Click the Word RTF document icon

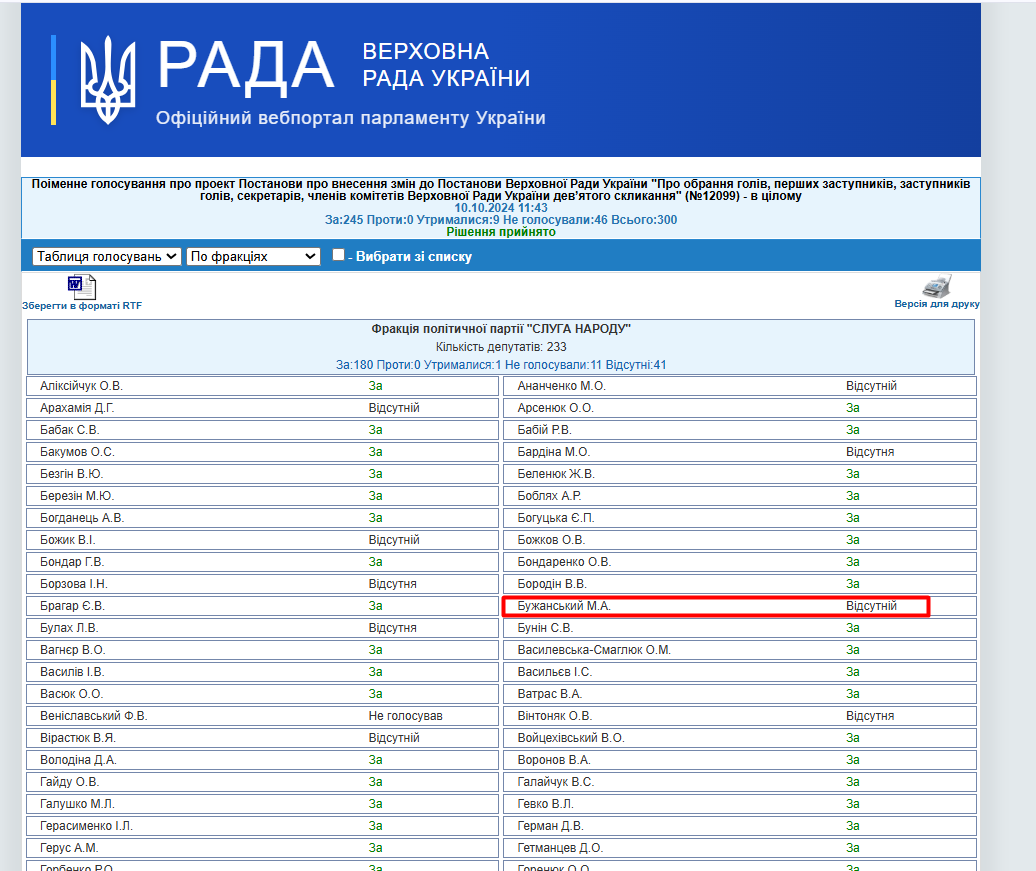82,287
